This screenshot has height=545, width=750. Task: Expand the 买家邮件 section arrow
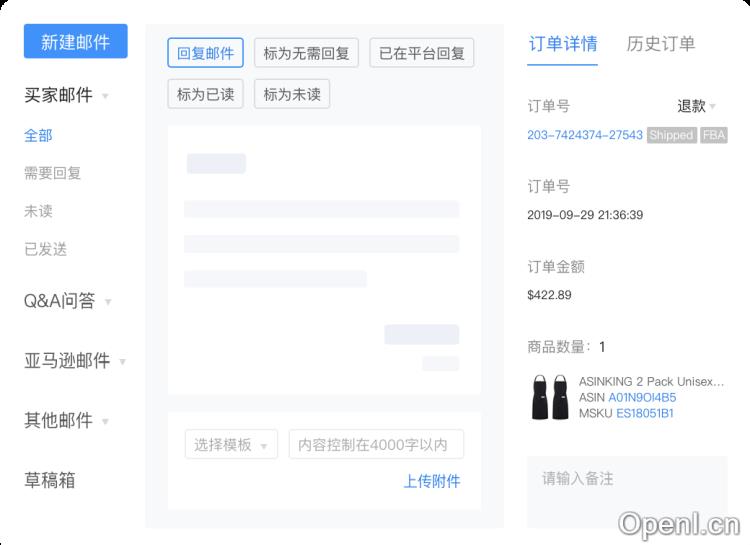[x=106, y=97]
